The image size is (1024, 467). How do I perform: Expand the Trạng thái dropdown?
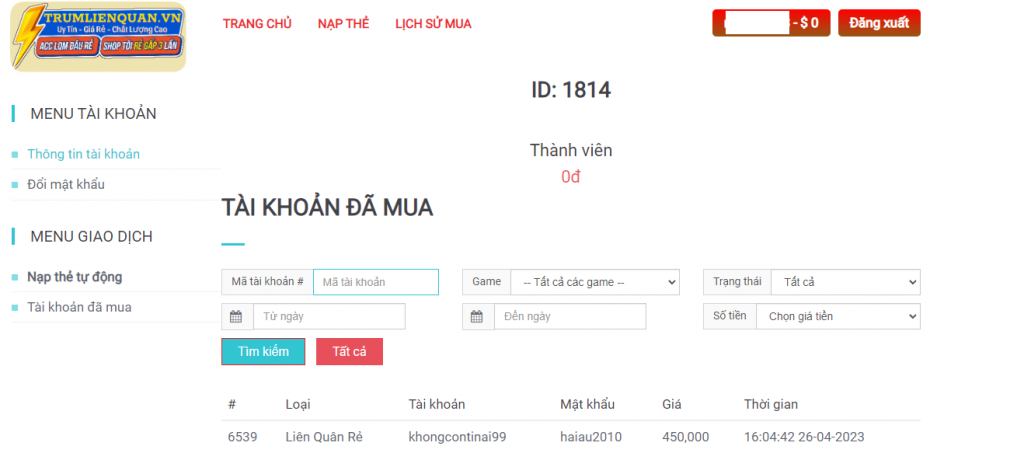click(845, 282)
